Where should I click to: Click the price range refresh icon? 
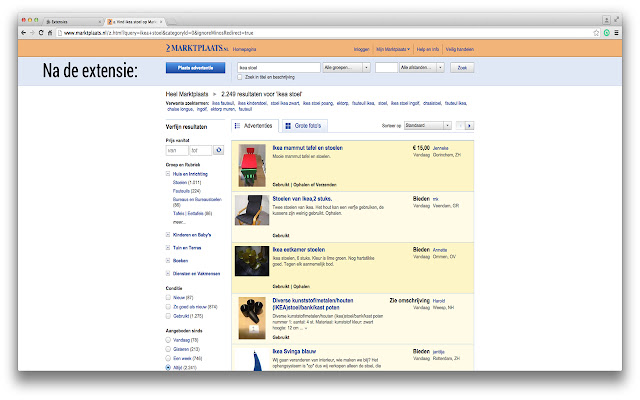click(x=219, y=150)
